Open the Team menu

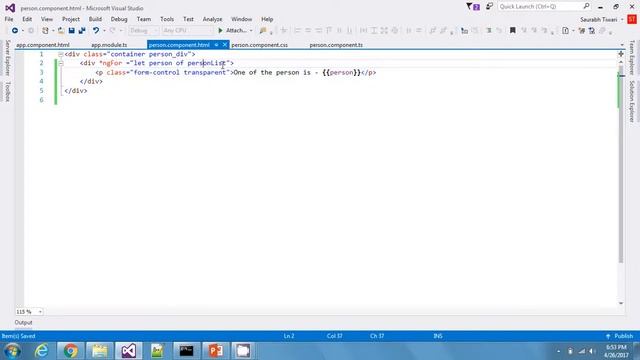(x=144, y=19)
